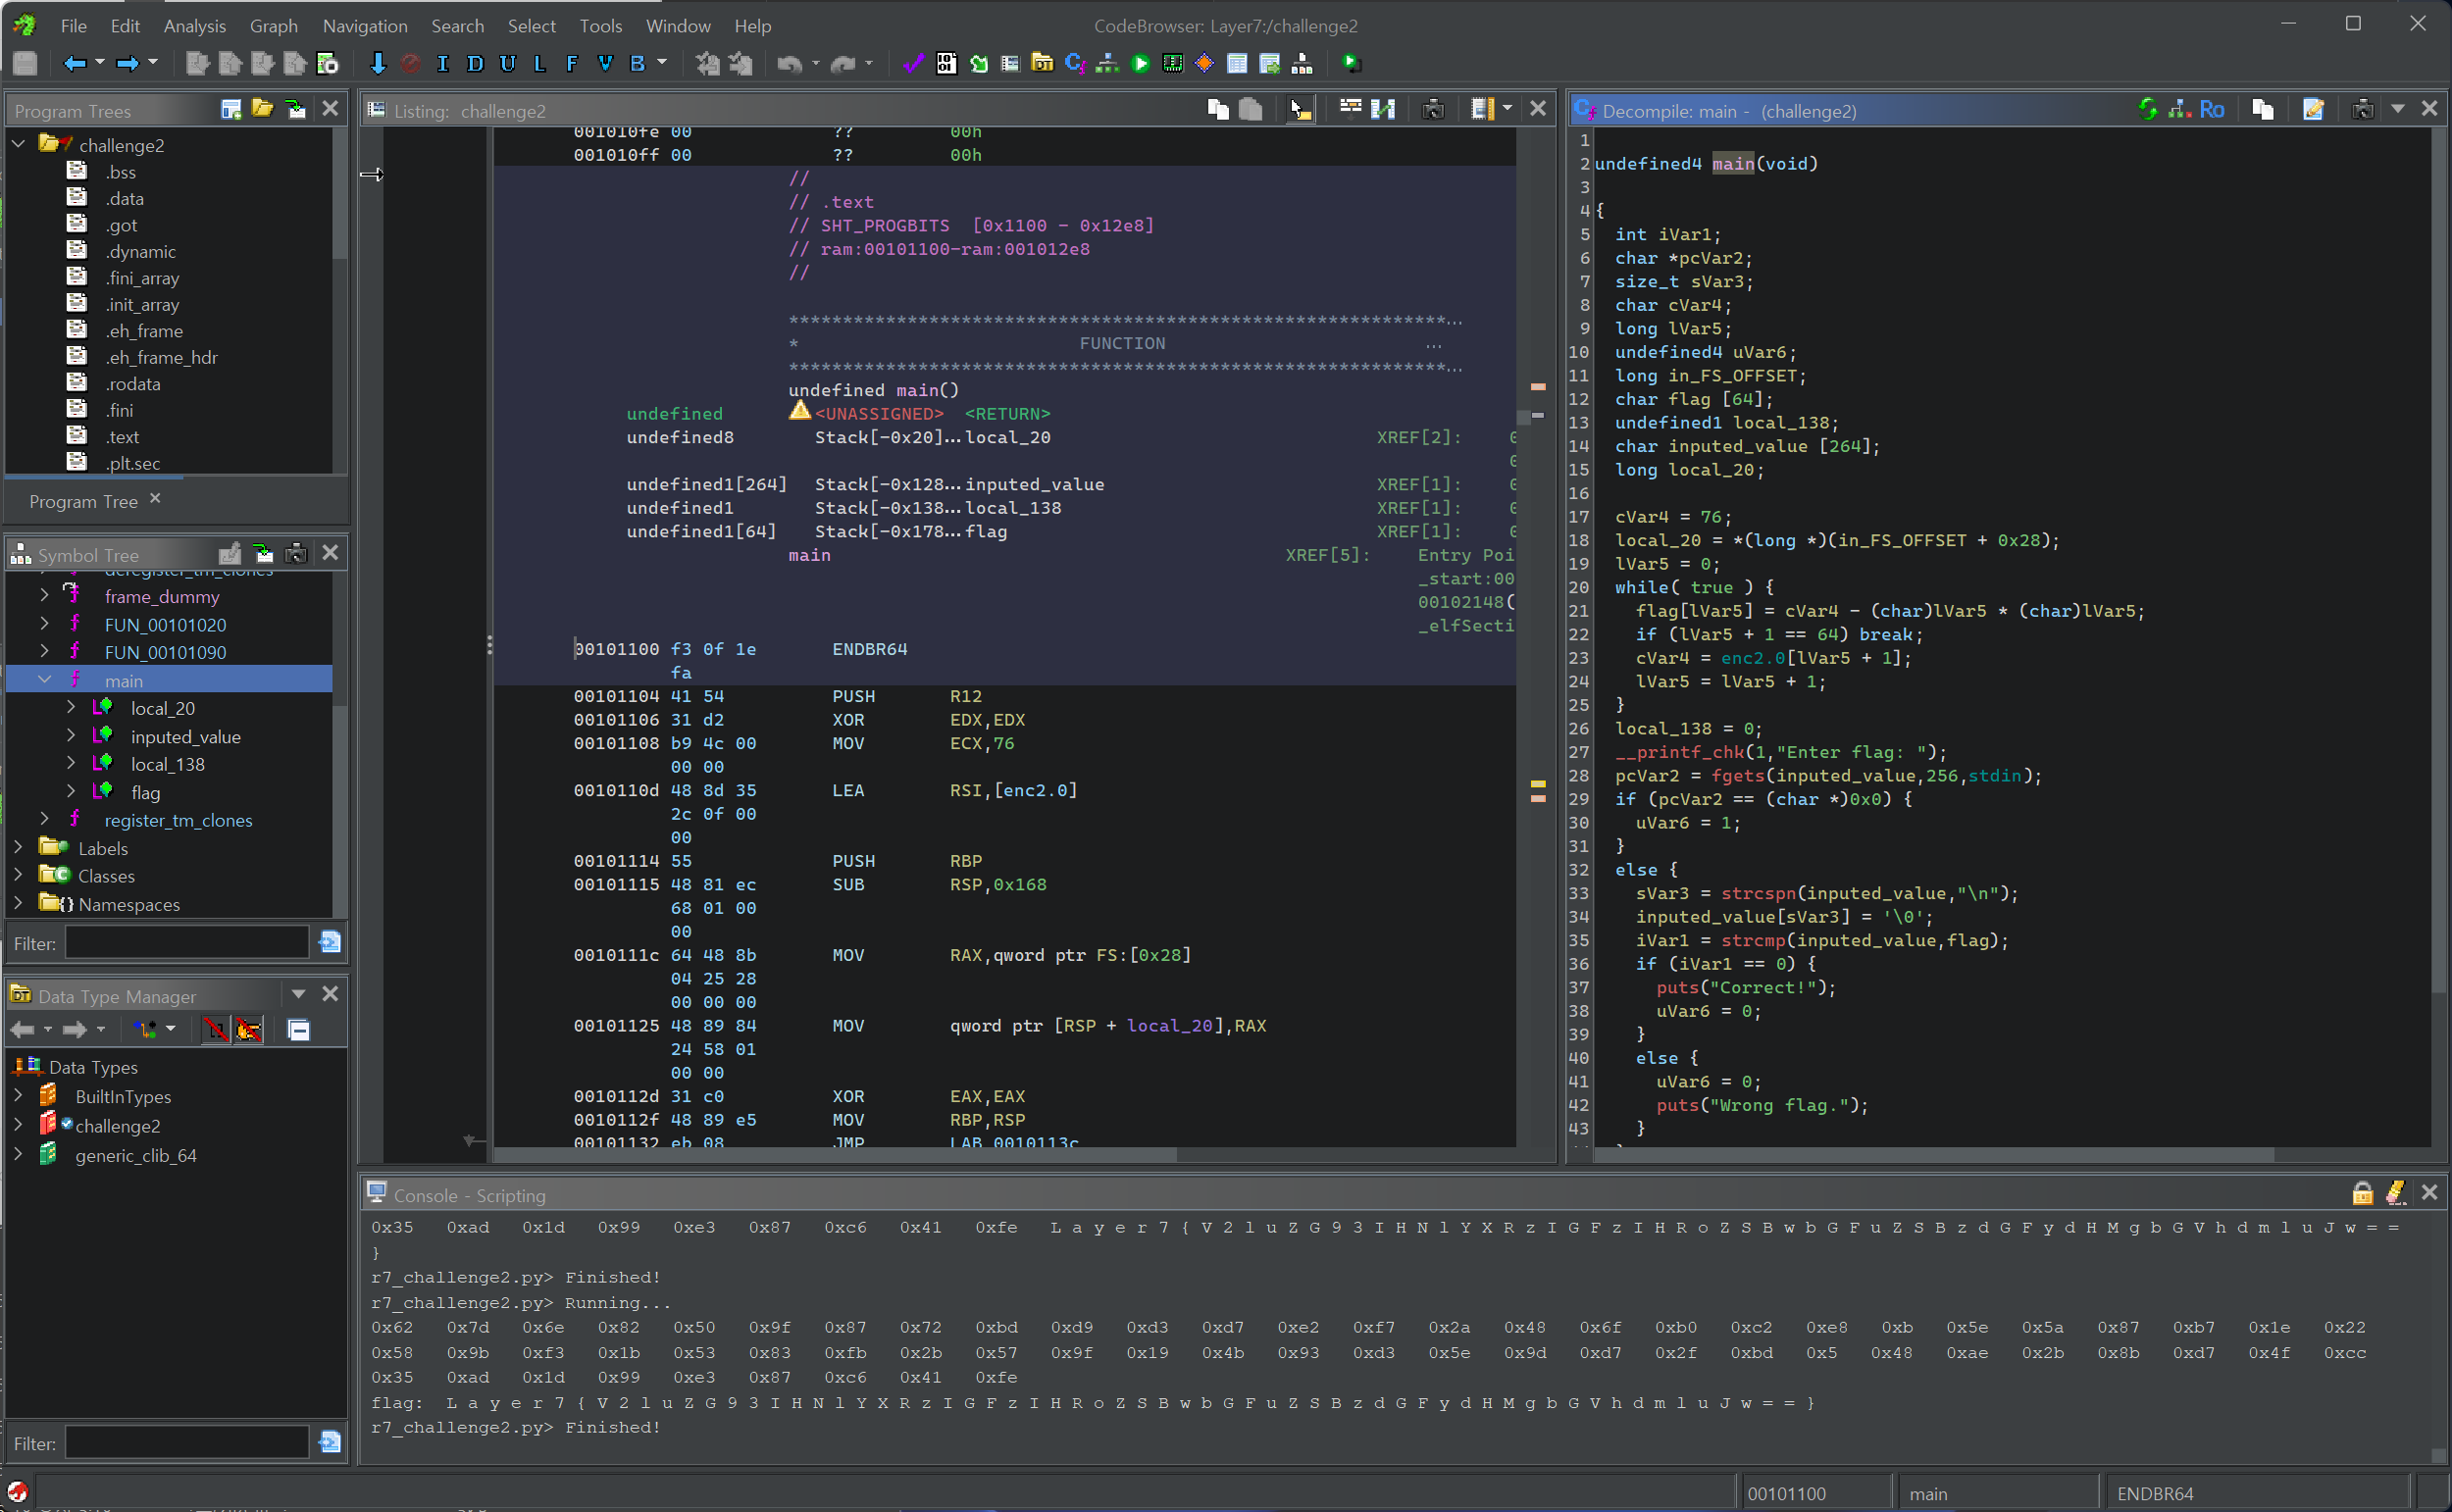This screenshot has width=2452, height=1512.
Task: Toggle mouse hover mode in Listing header
Action: [x=1300, y=109]
